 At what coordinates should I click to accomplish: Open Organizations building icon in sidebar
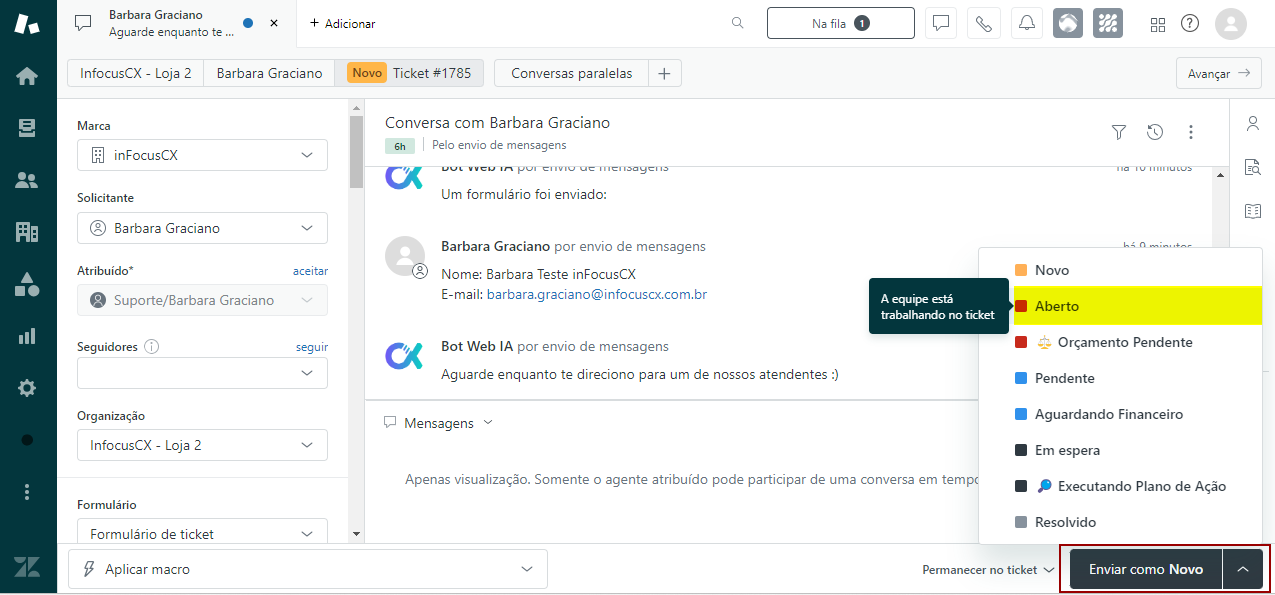[27, 232]
